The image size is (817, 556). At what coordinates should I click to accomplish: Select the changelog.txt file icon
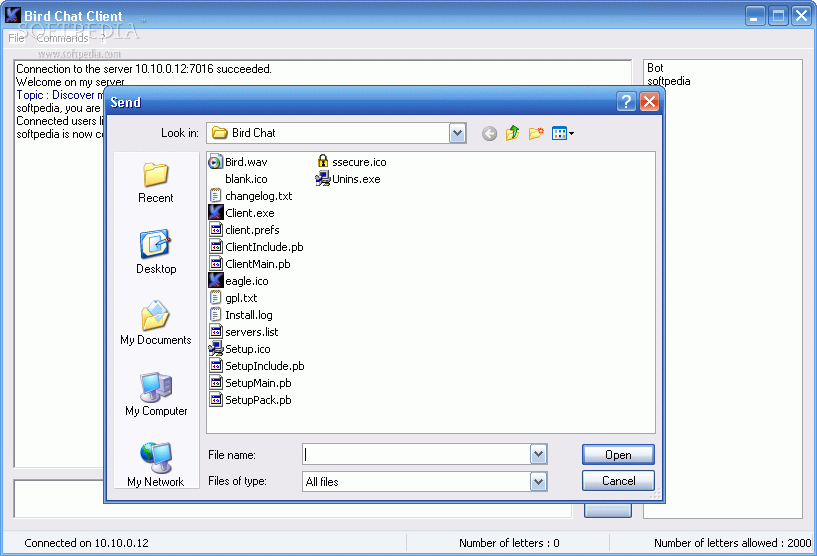[x=215, y=196]
